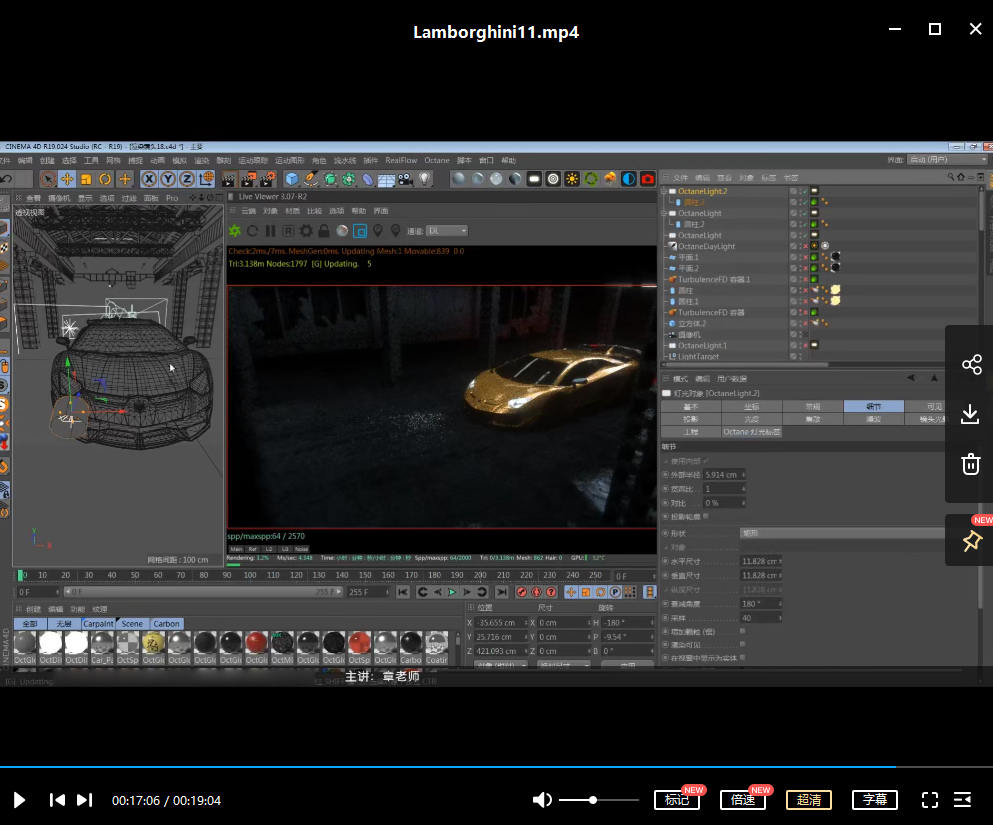Delete the video with the trash icon

click(x=971, y=463)
